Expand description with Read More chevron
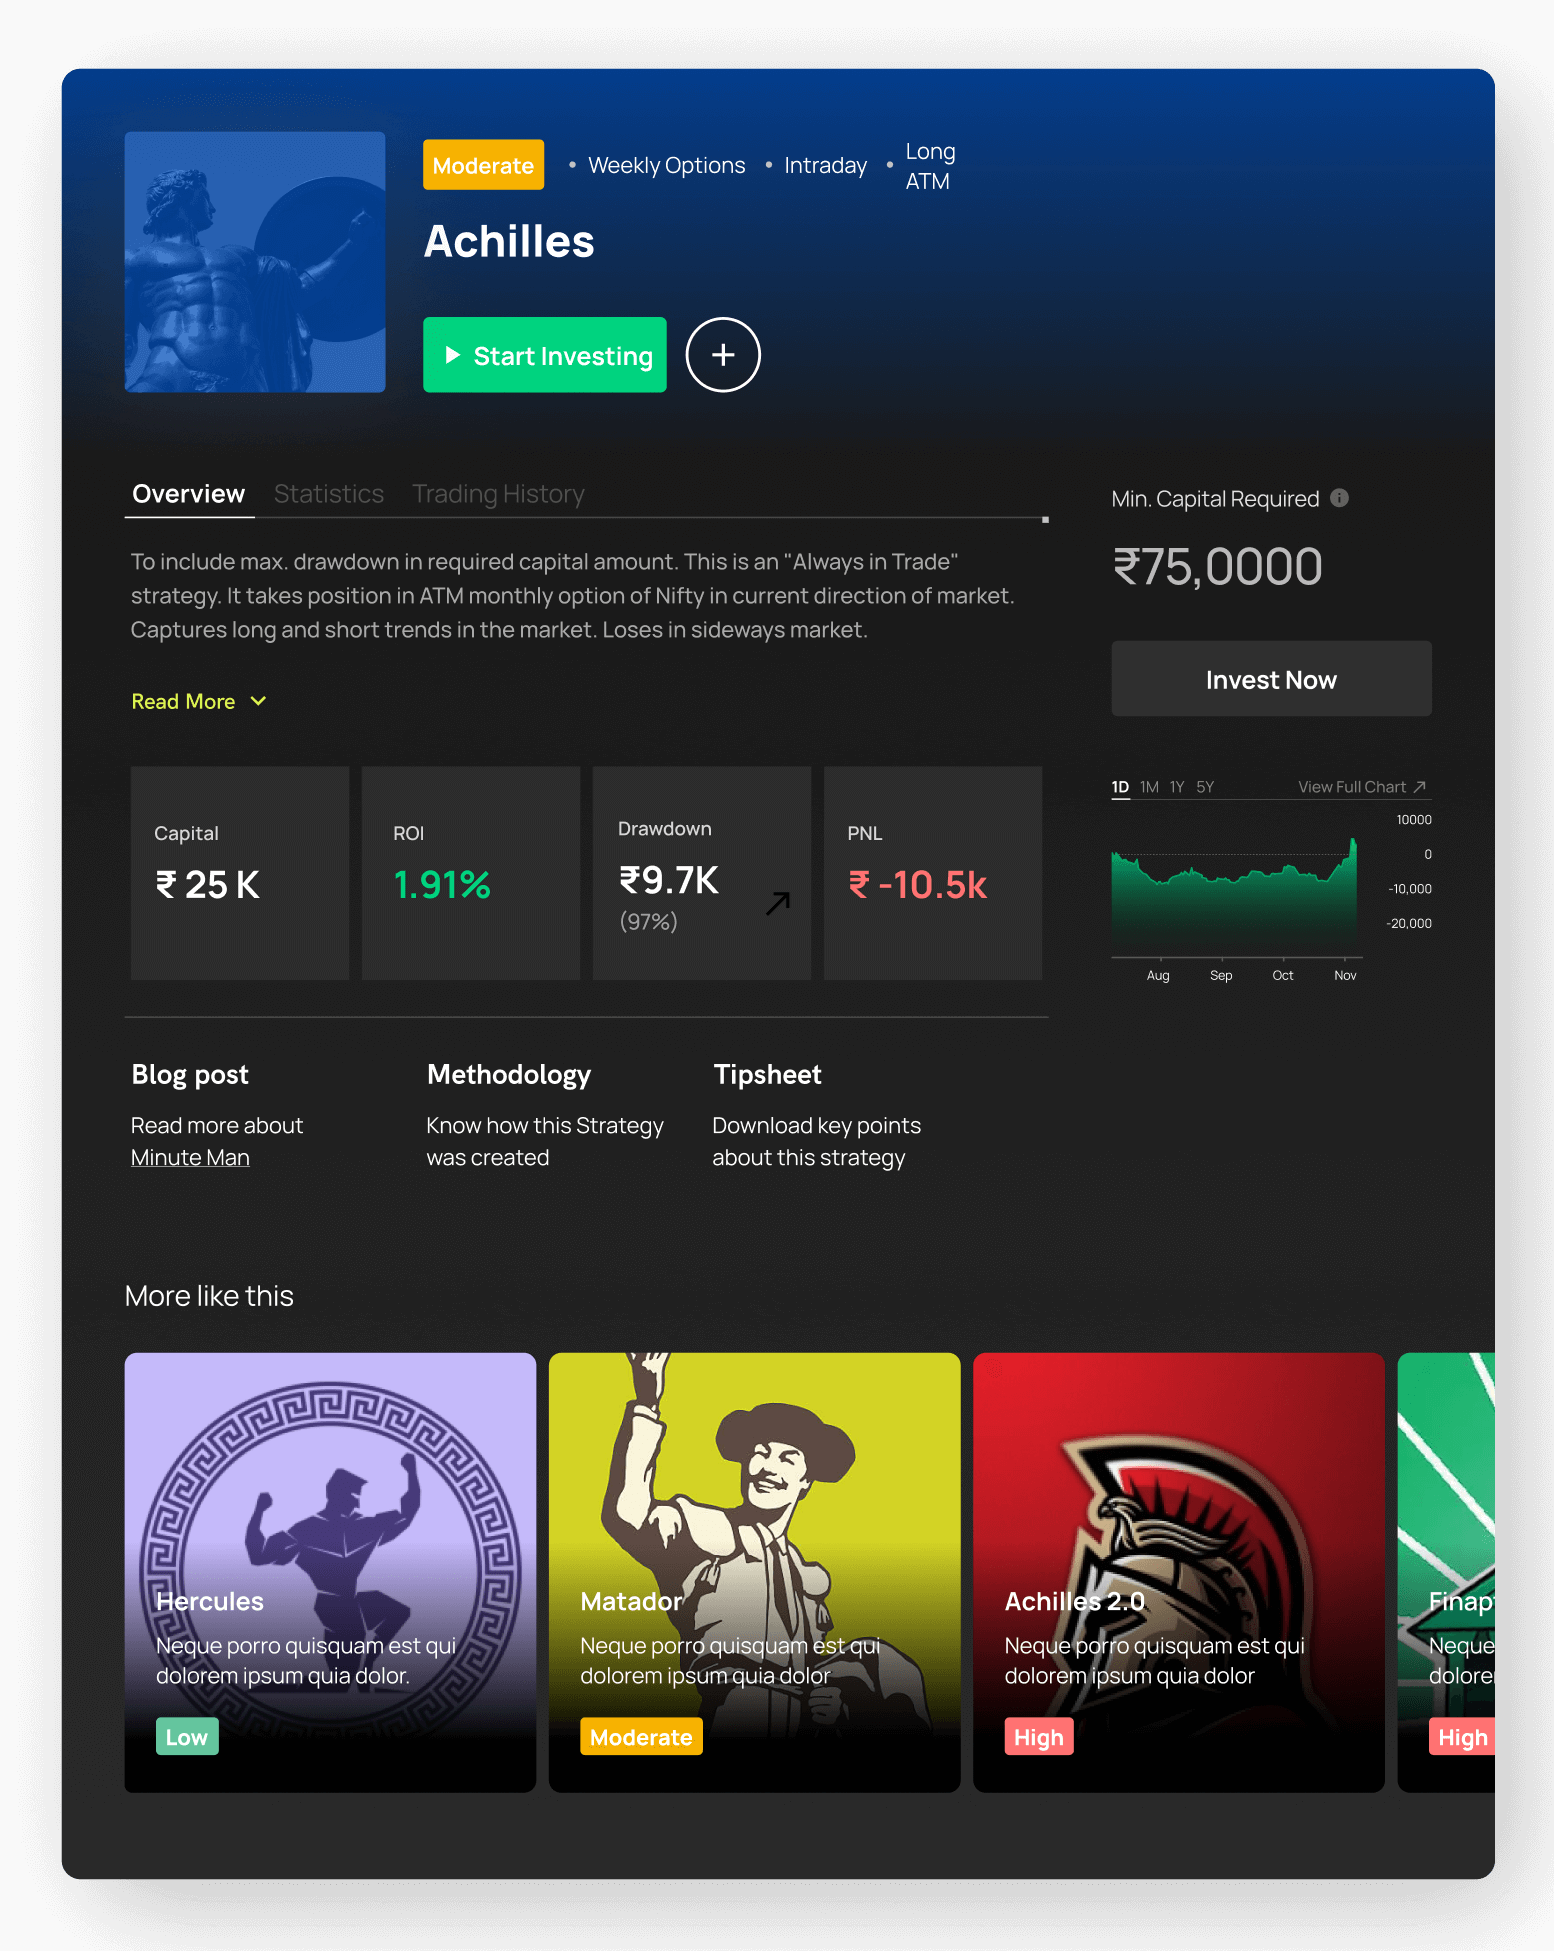This screenshot has width=1554, height=1951. (258, 701)
